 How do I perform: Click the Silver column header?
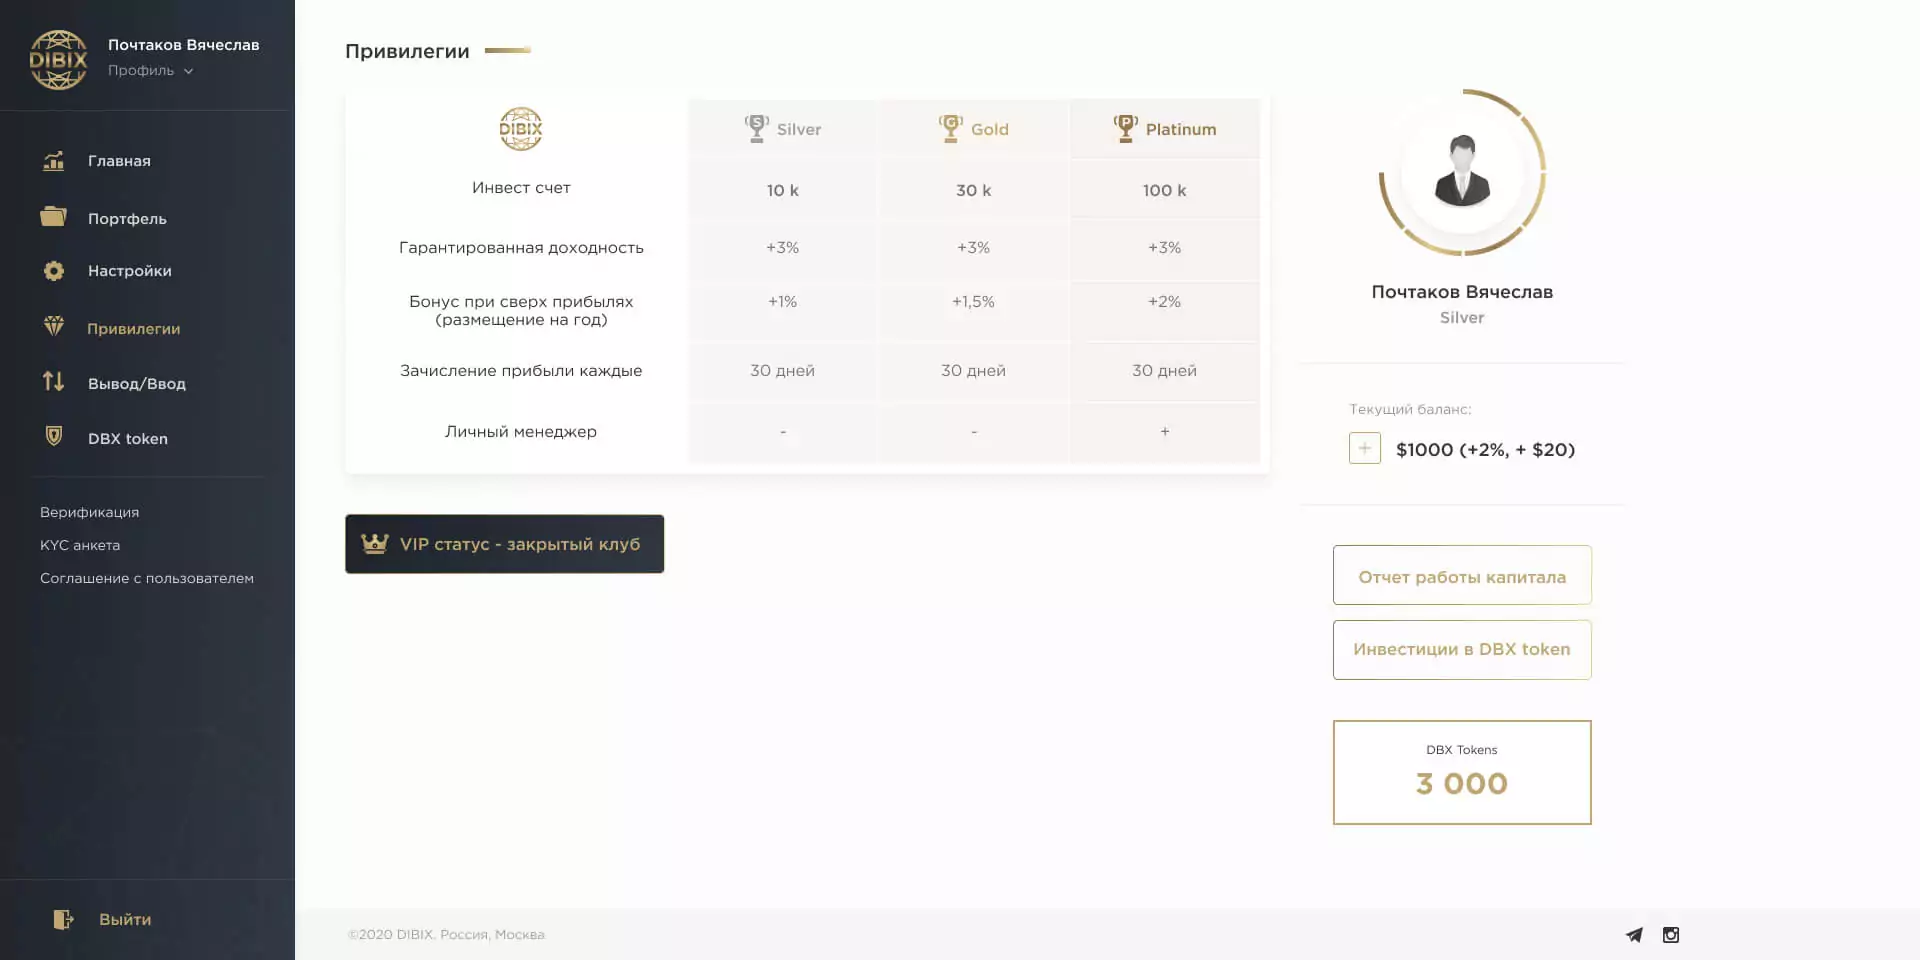[783, 129]
